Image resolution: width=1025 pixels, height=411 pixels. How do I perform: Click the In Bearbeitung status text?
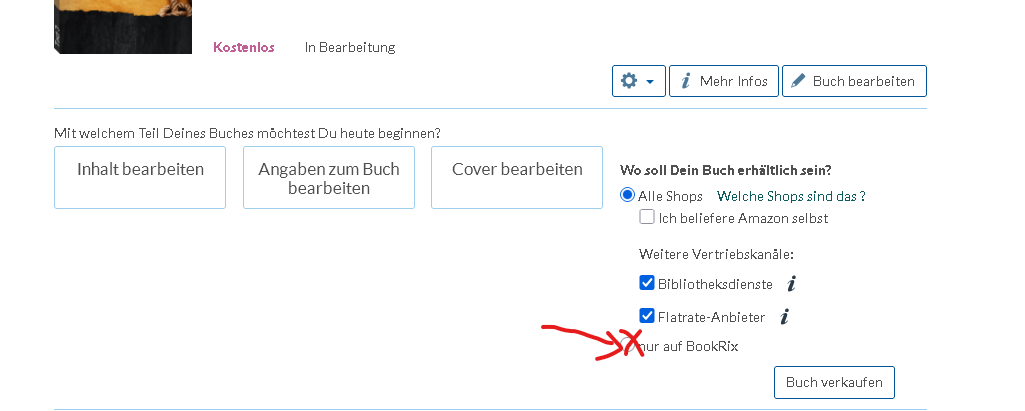click(x=350, y=47)
